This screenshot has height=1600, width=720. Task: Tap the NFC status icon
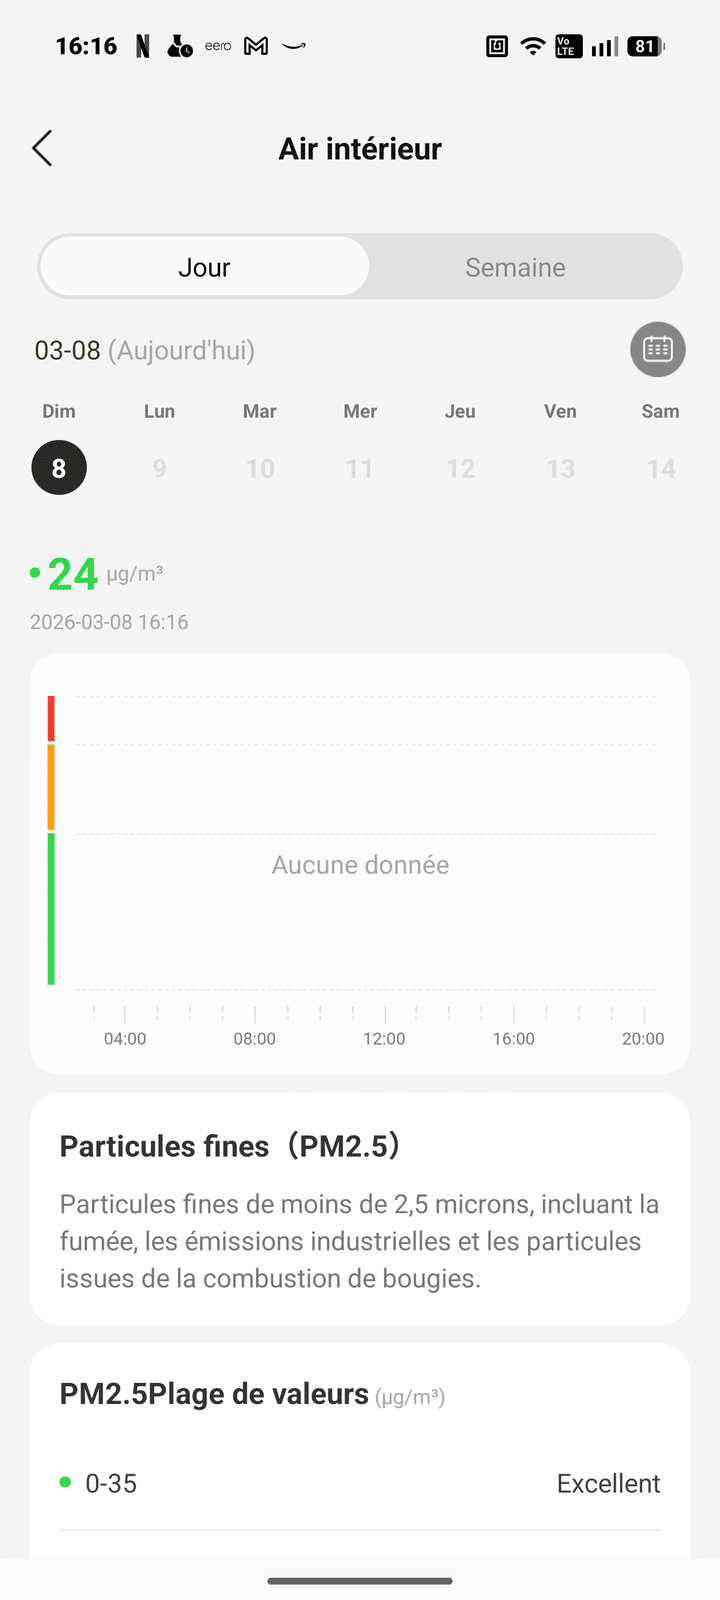[x=497, y=46]
